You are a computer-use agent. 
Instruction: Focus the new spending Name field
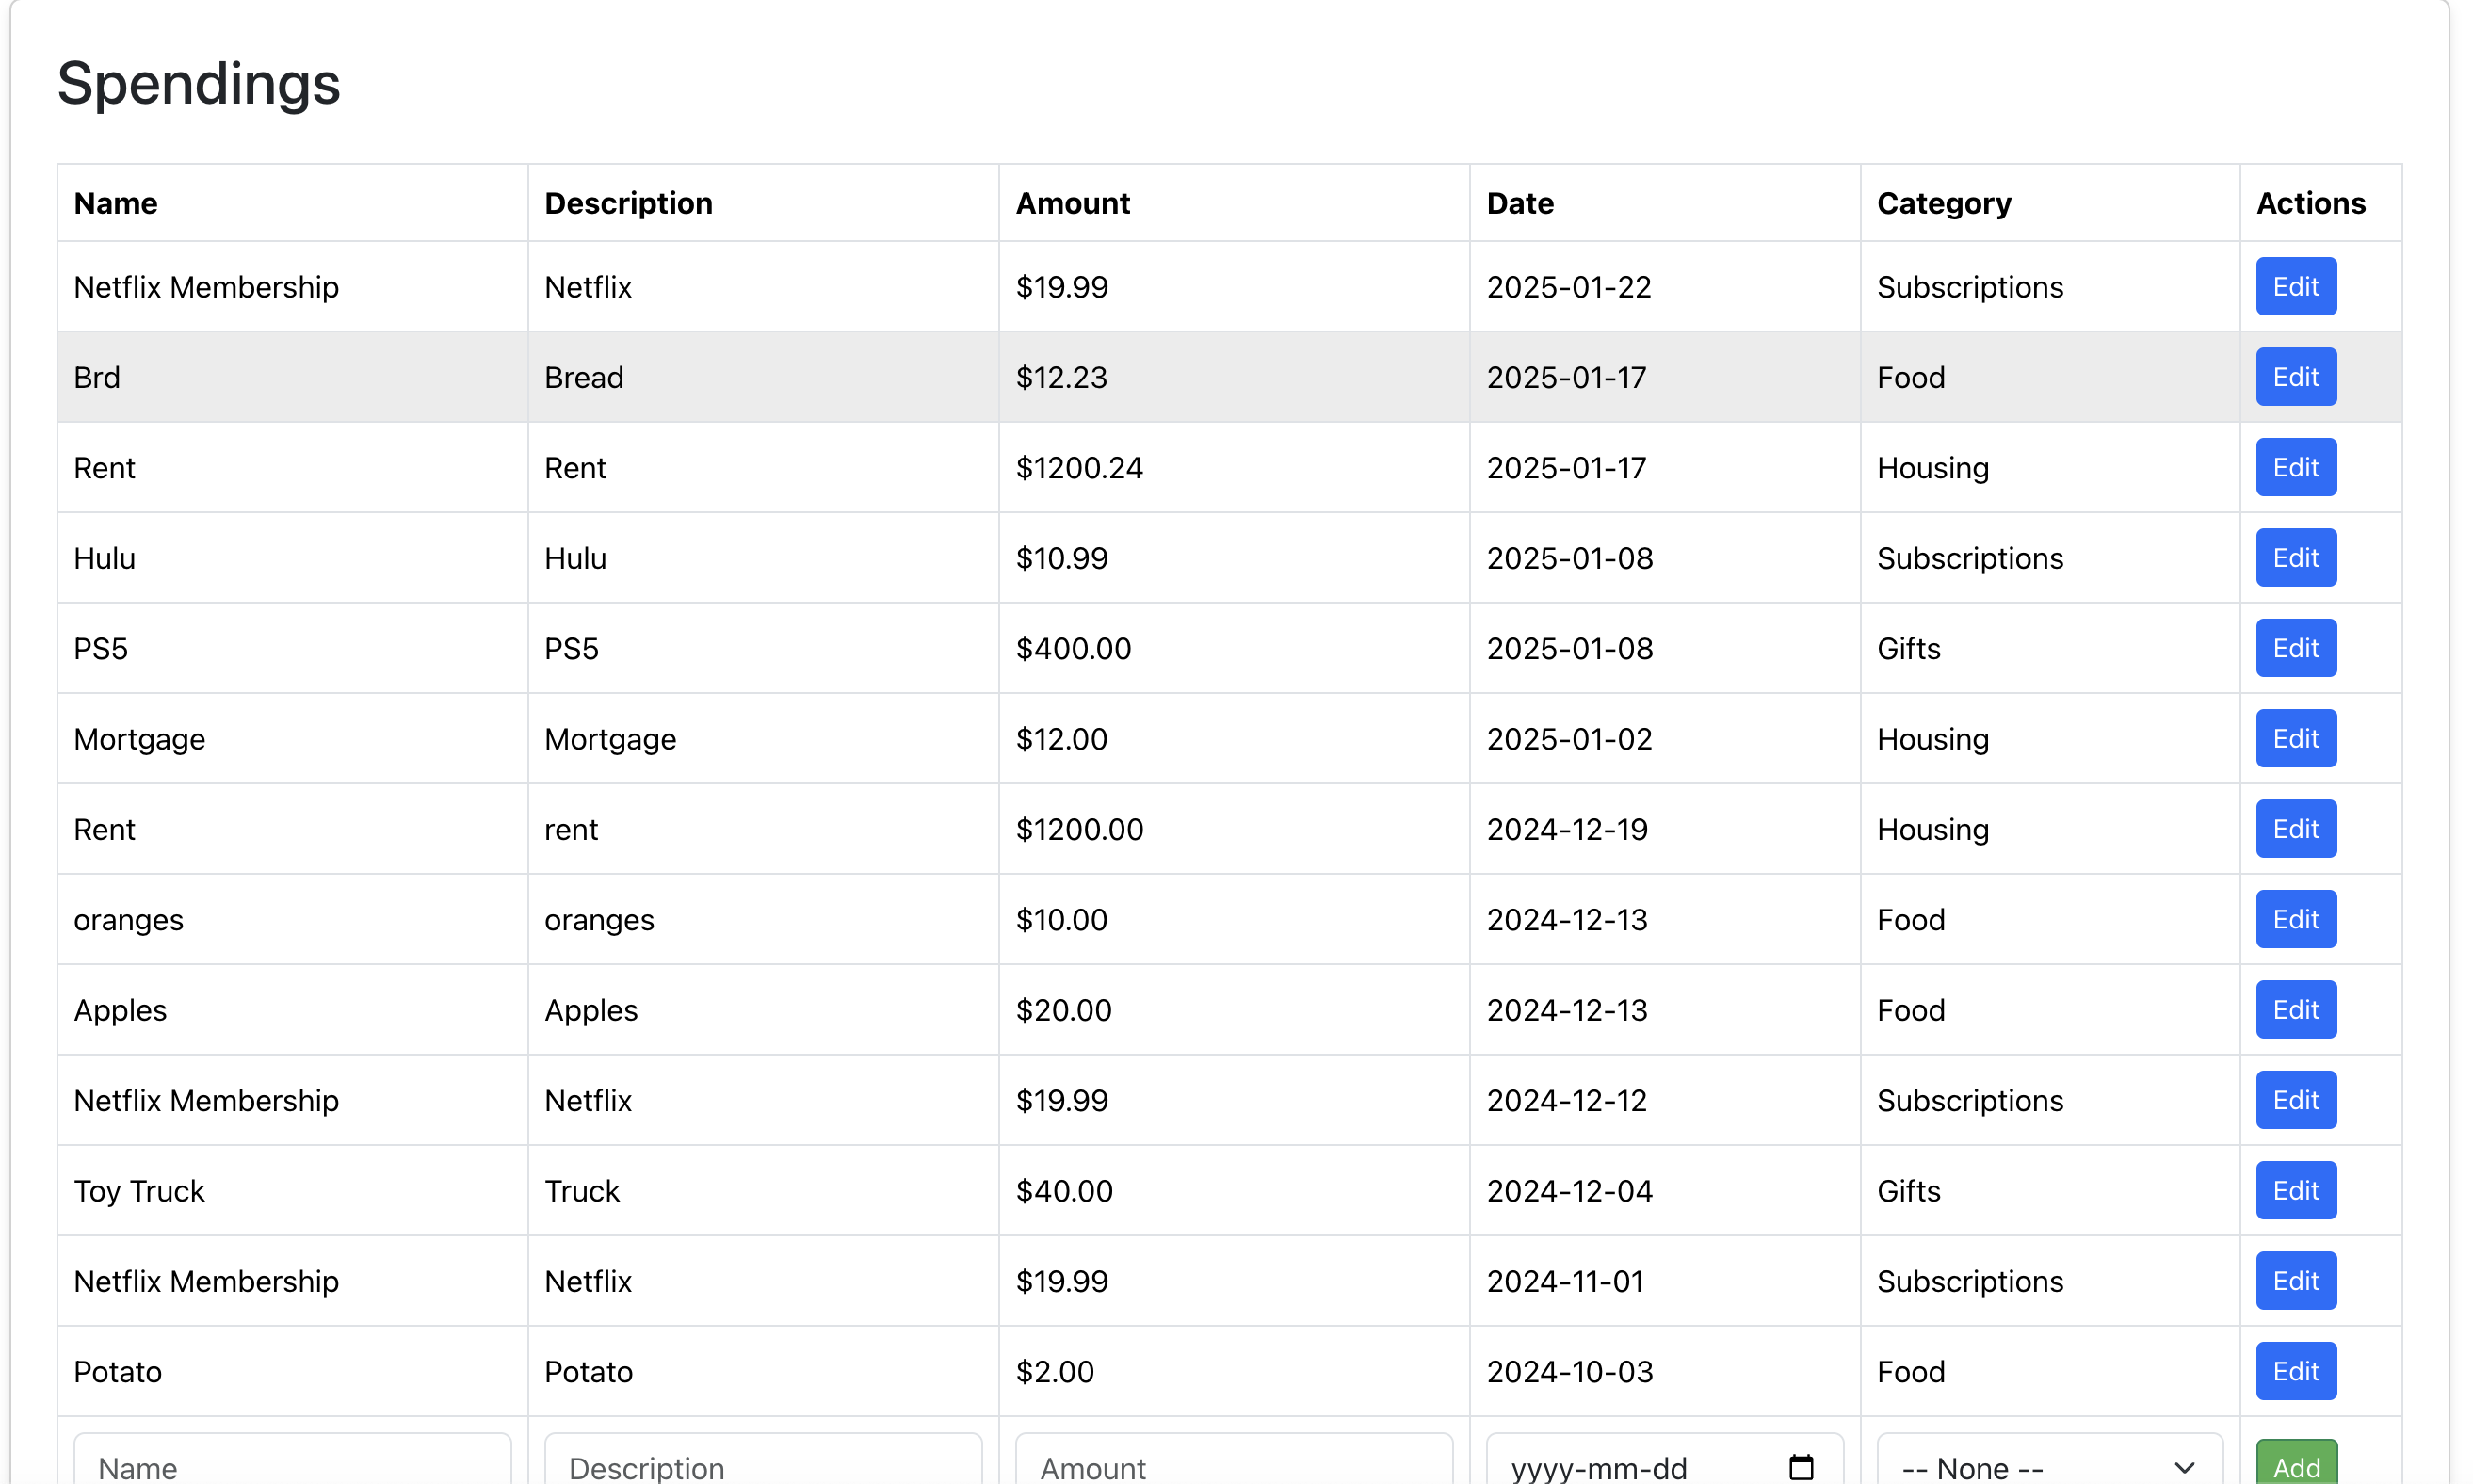[x=292, y=1466]
